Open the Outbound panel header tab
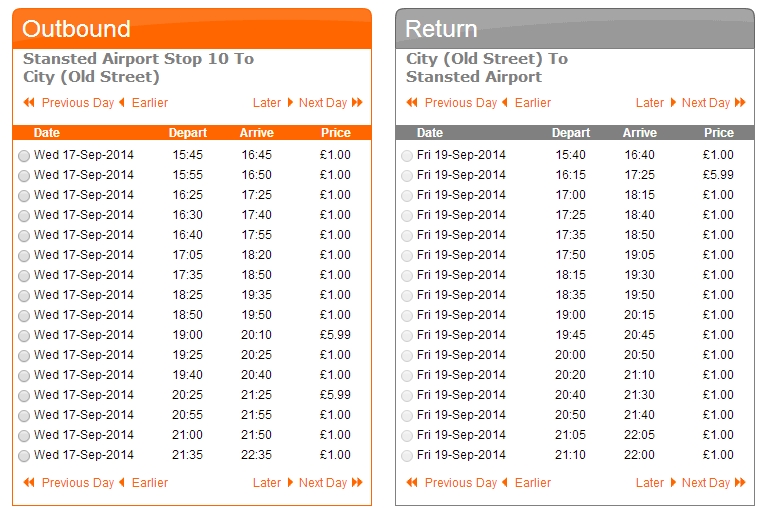Viewport: 765px width, 508px height. click(x=192, y=28)
